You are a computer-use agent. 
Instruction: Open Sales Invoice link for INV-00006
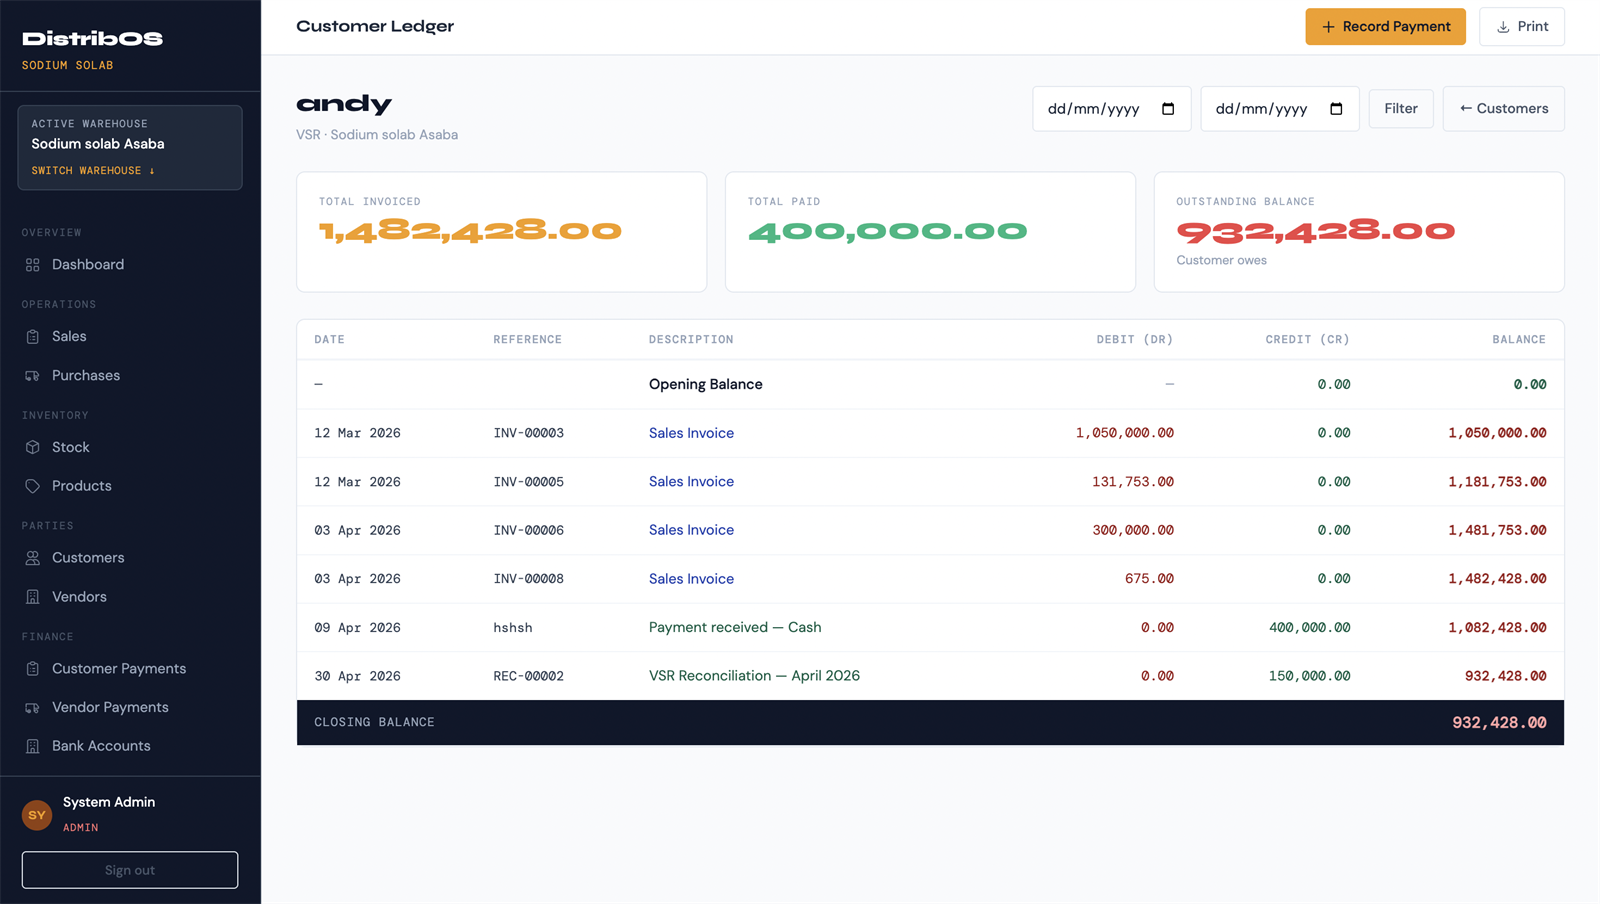pyautogui.click(x=691, y=530)
